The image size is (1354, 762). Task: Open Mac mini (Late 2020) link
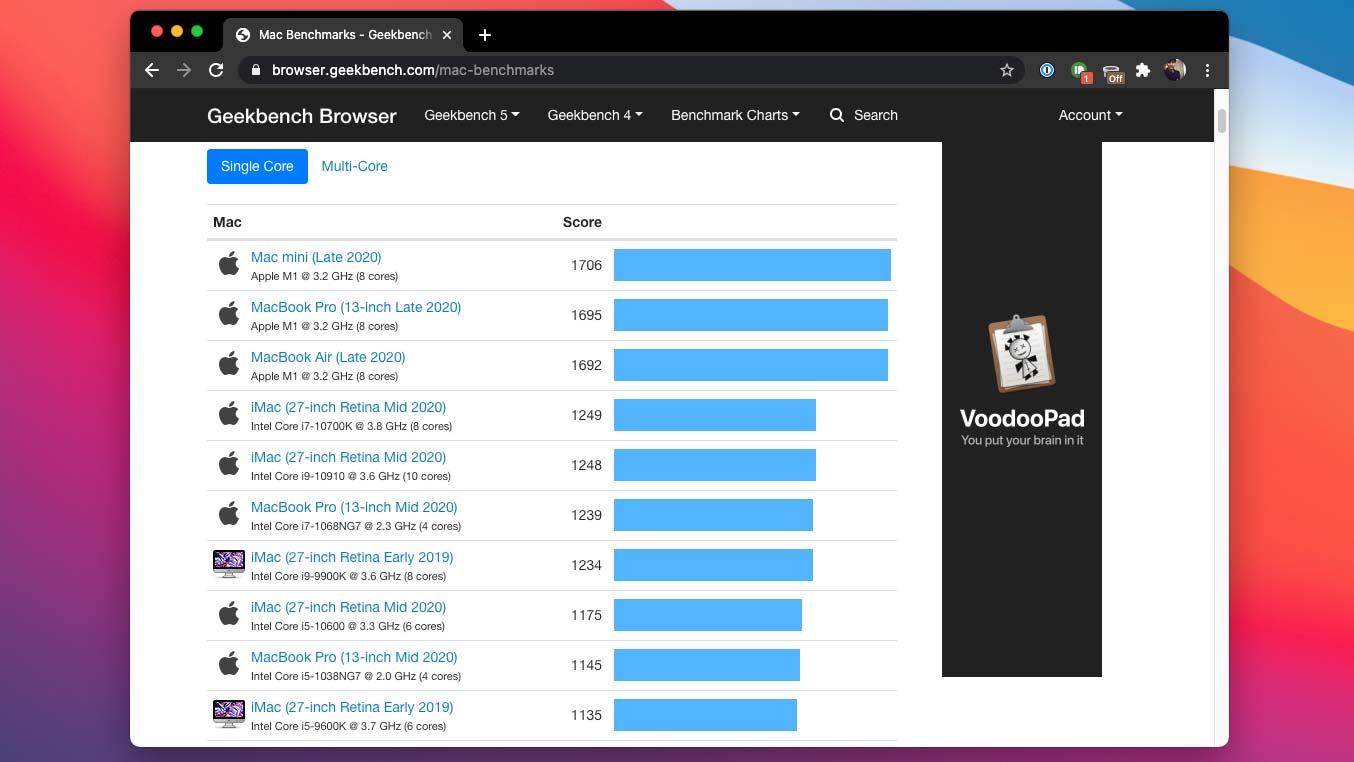(x=316, y=257)
